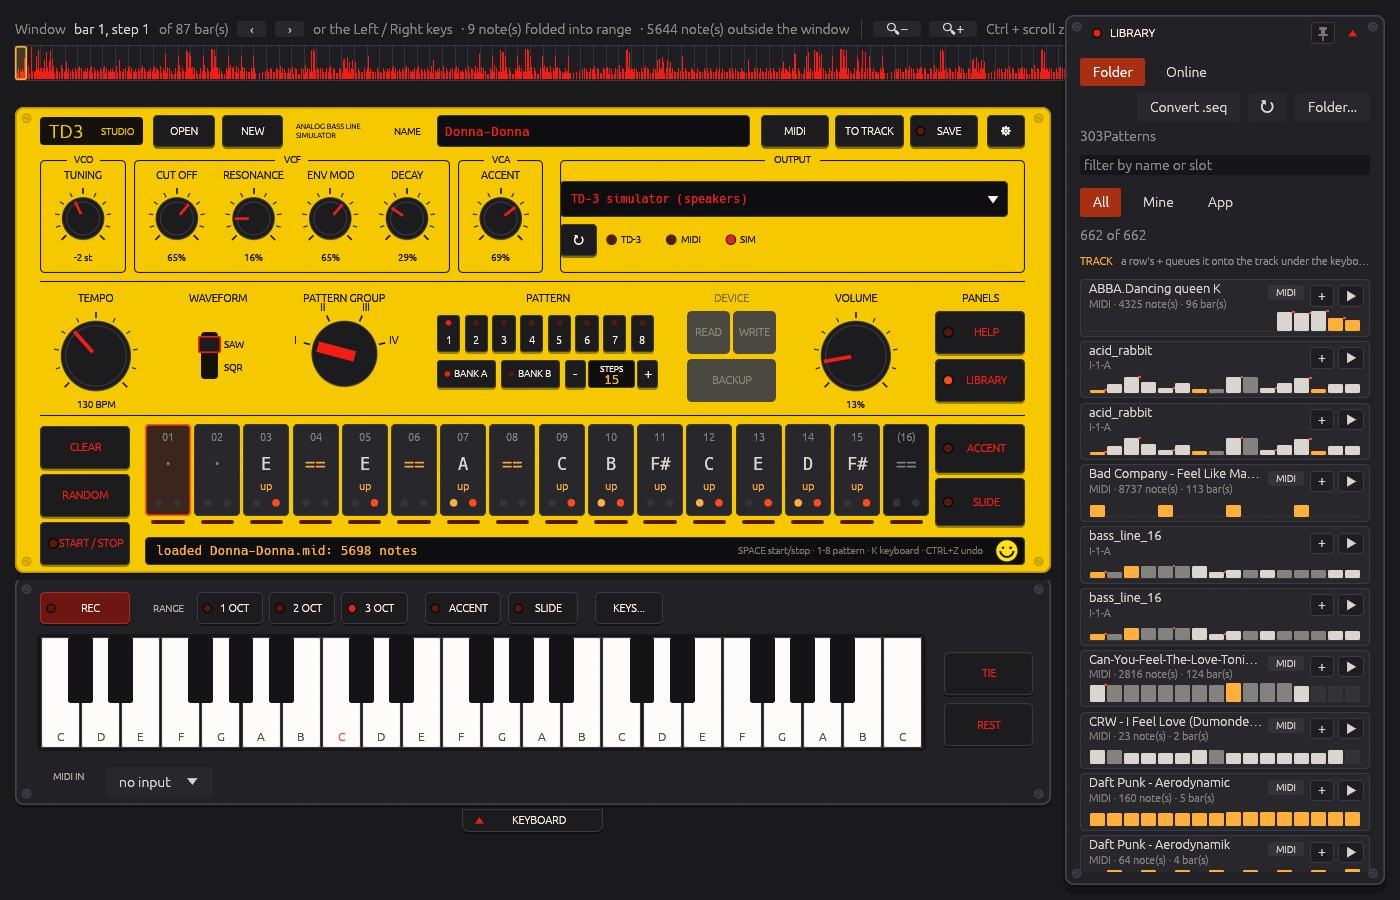The height and width of the screenshot is (900, 1400).
Task: Click the CUT OFF knob
Action: (x=177, y=218)
